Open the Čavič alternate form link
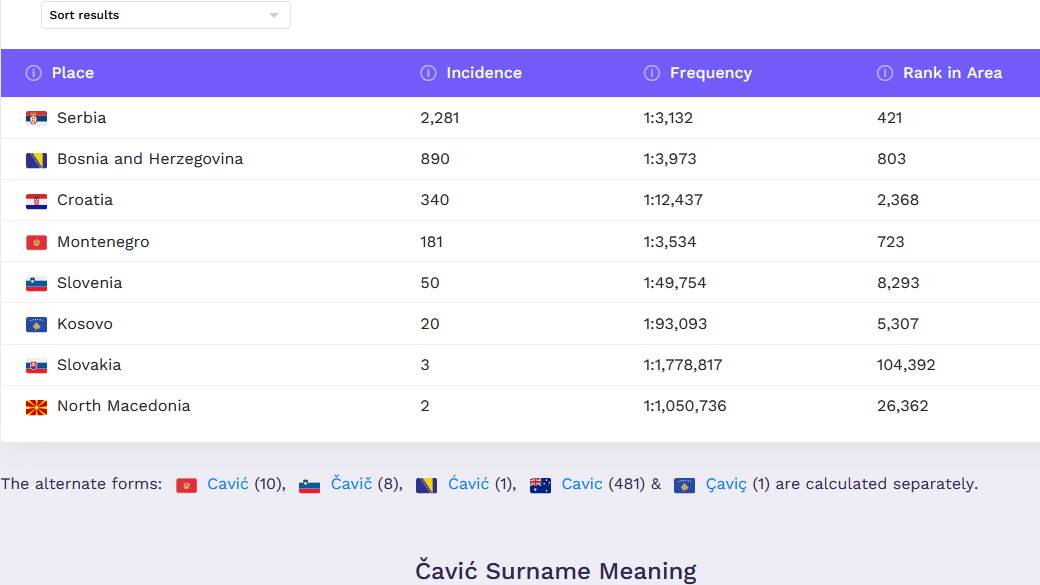Screen dimensions: 1040x585 (x=351, y=484)
